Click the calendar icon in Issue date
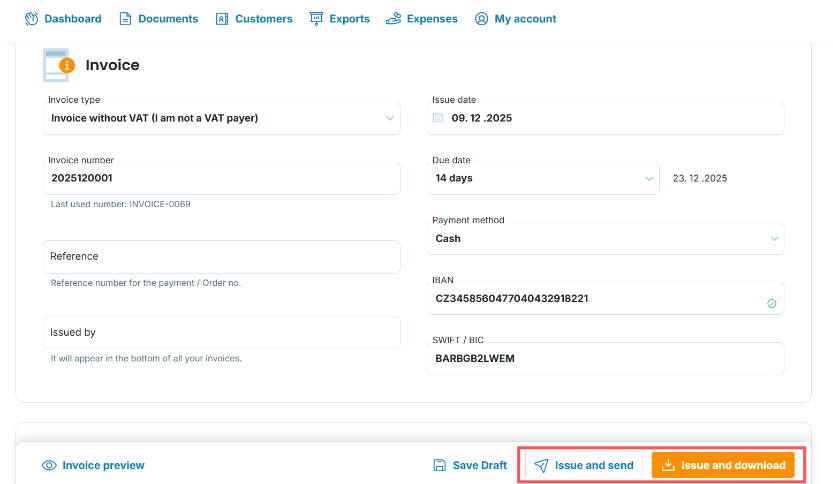 point(438,118)
